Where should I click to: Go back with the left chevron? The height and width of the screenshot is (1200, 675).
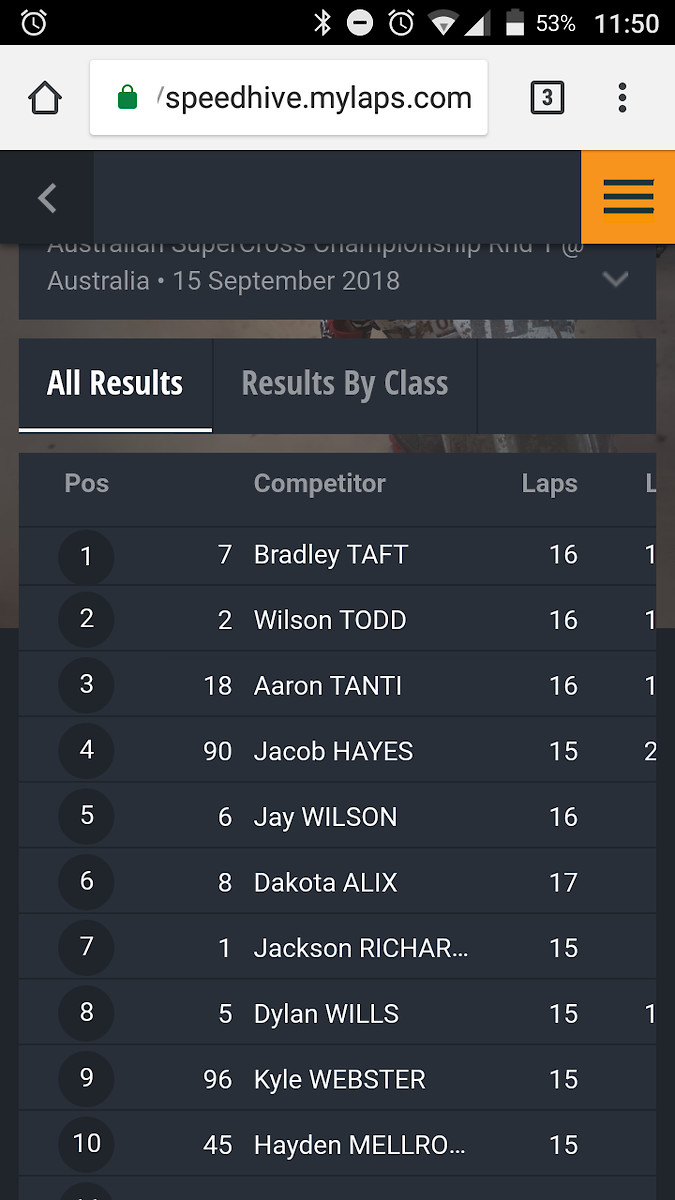click(47, 198)
